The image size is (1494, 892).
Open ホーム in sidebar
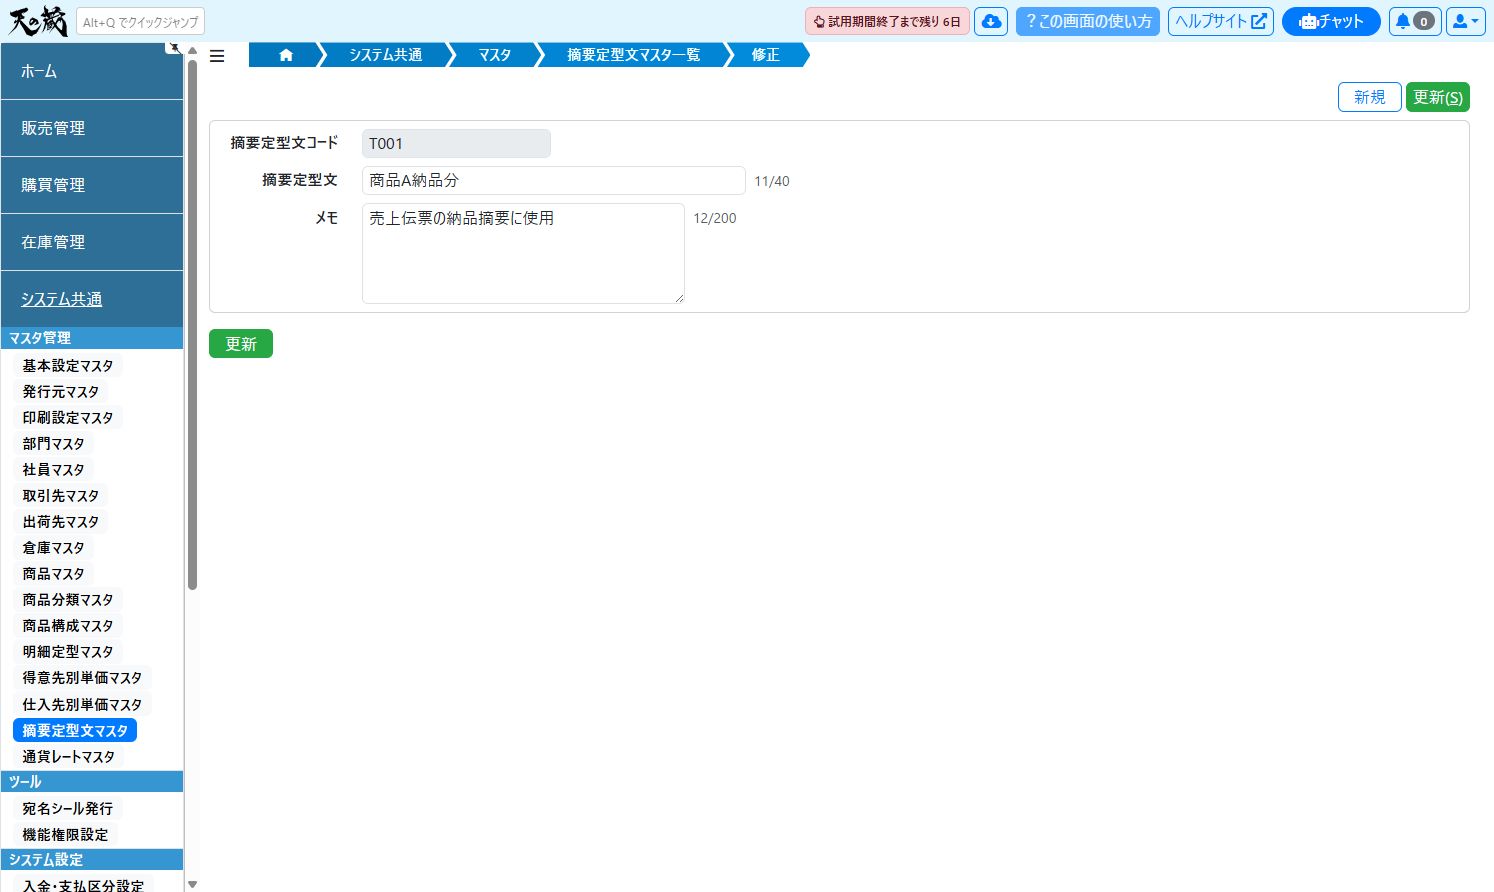pos(92,71)
